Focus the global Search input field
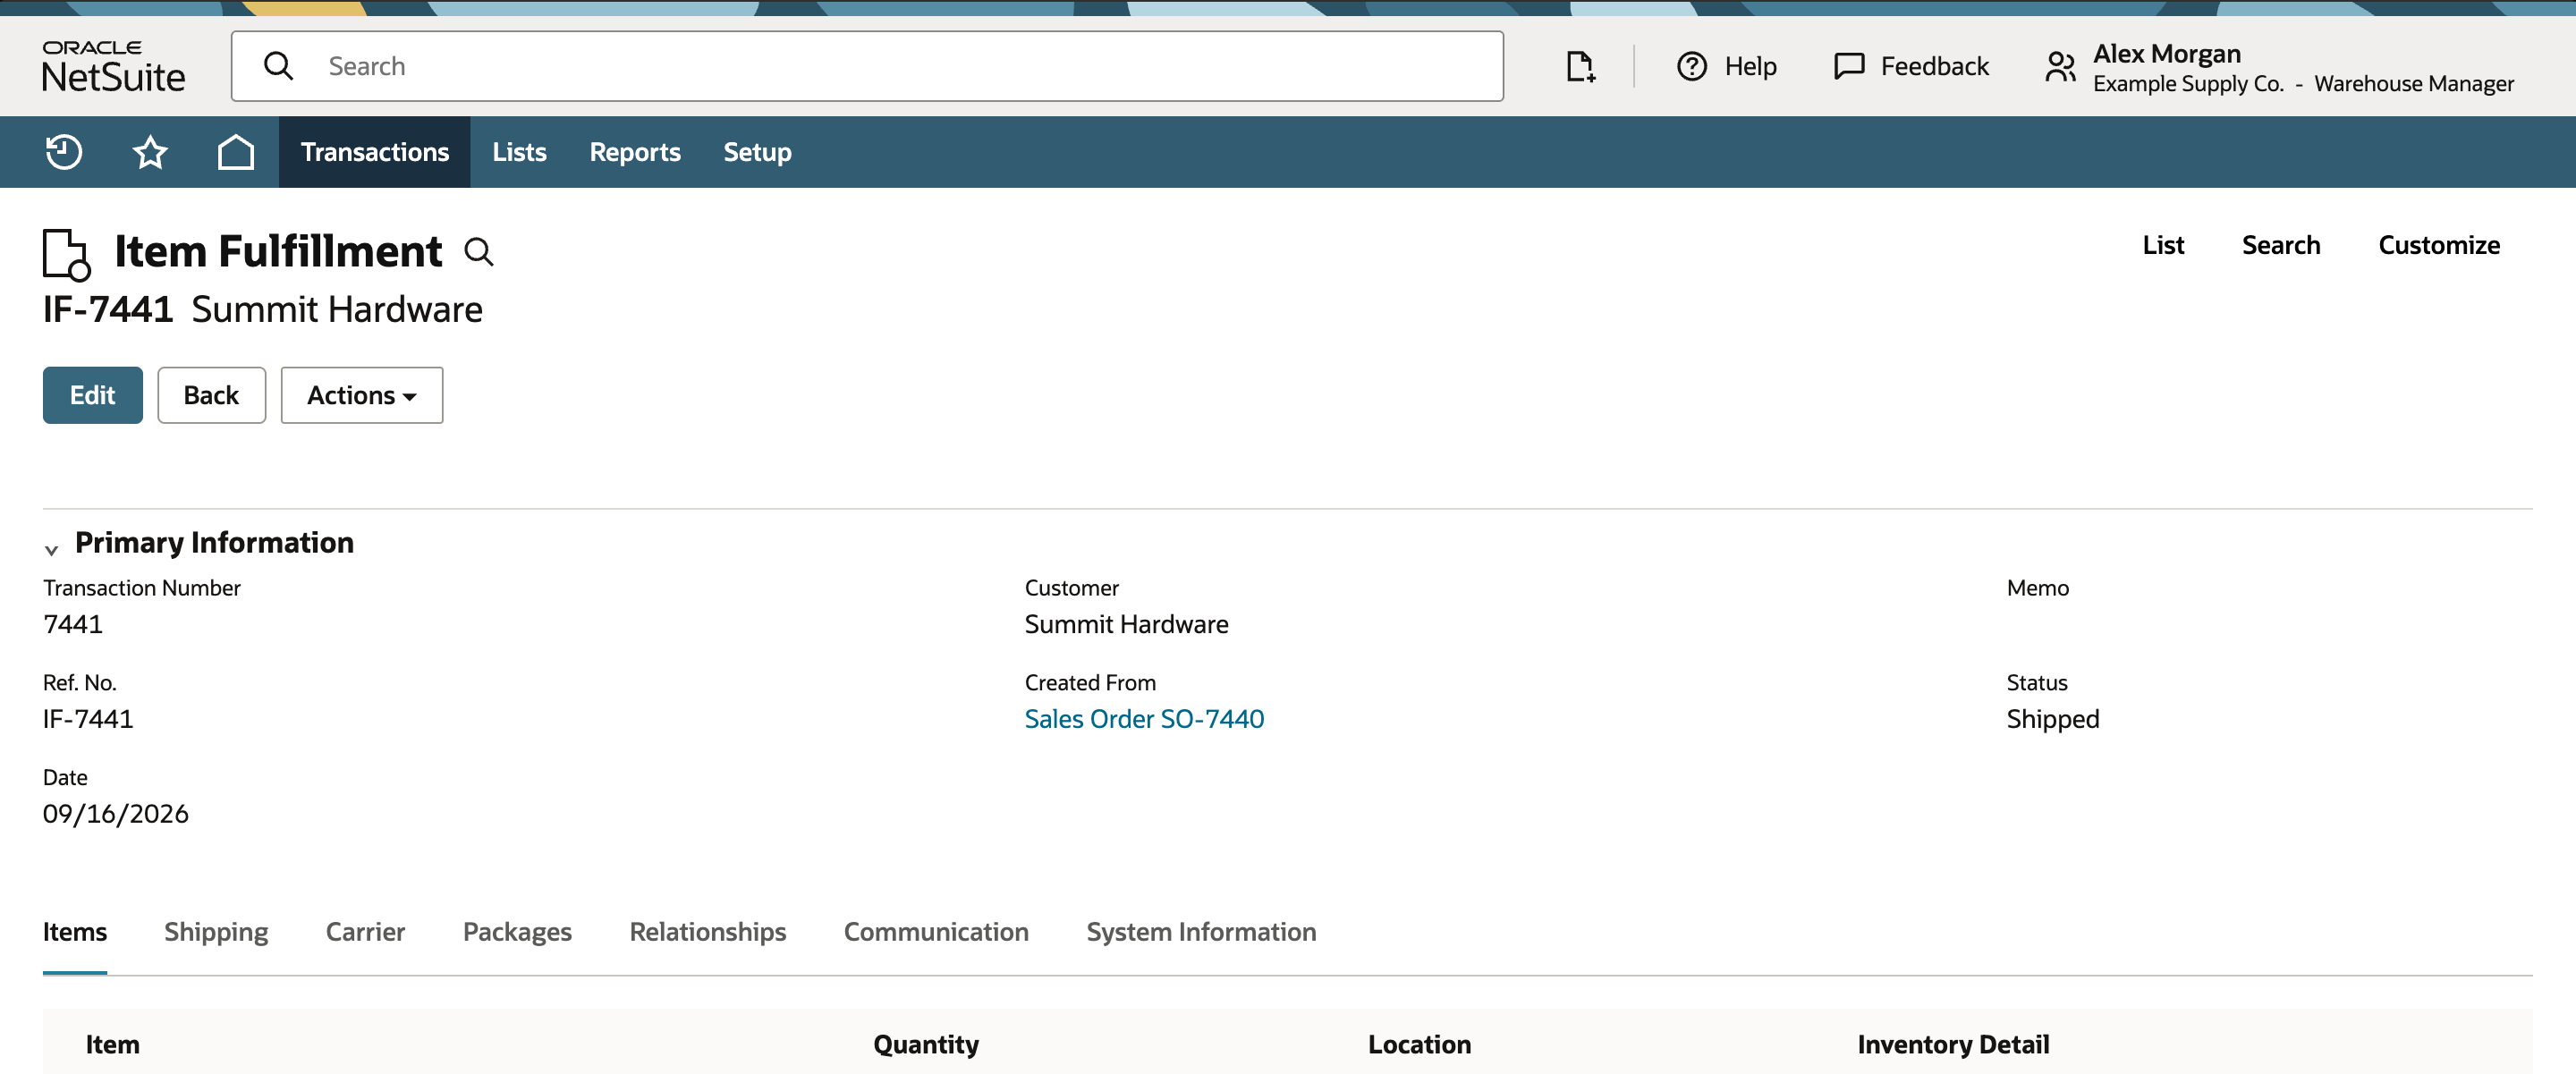Image resolution: width=2576 pixels, height=1074 pixels. [867, 66]
